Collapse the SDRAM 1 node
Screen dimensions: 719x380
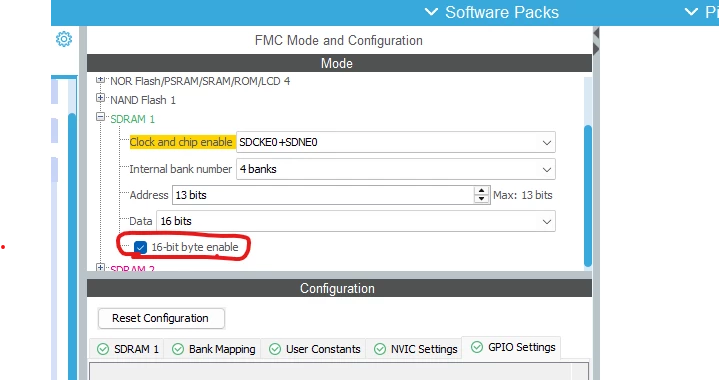(100, 117)
